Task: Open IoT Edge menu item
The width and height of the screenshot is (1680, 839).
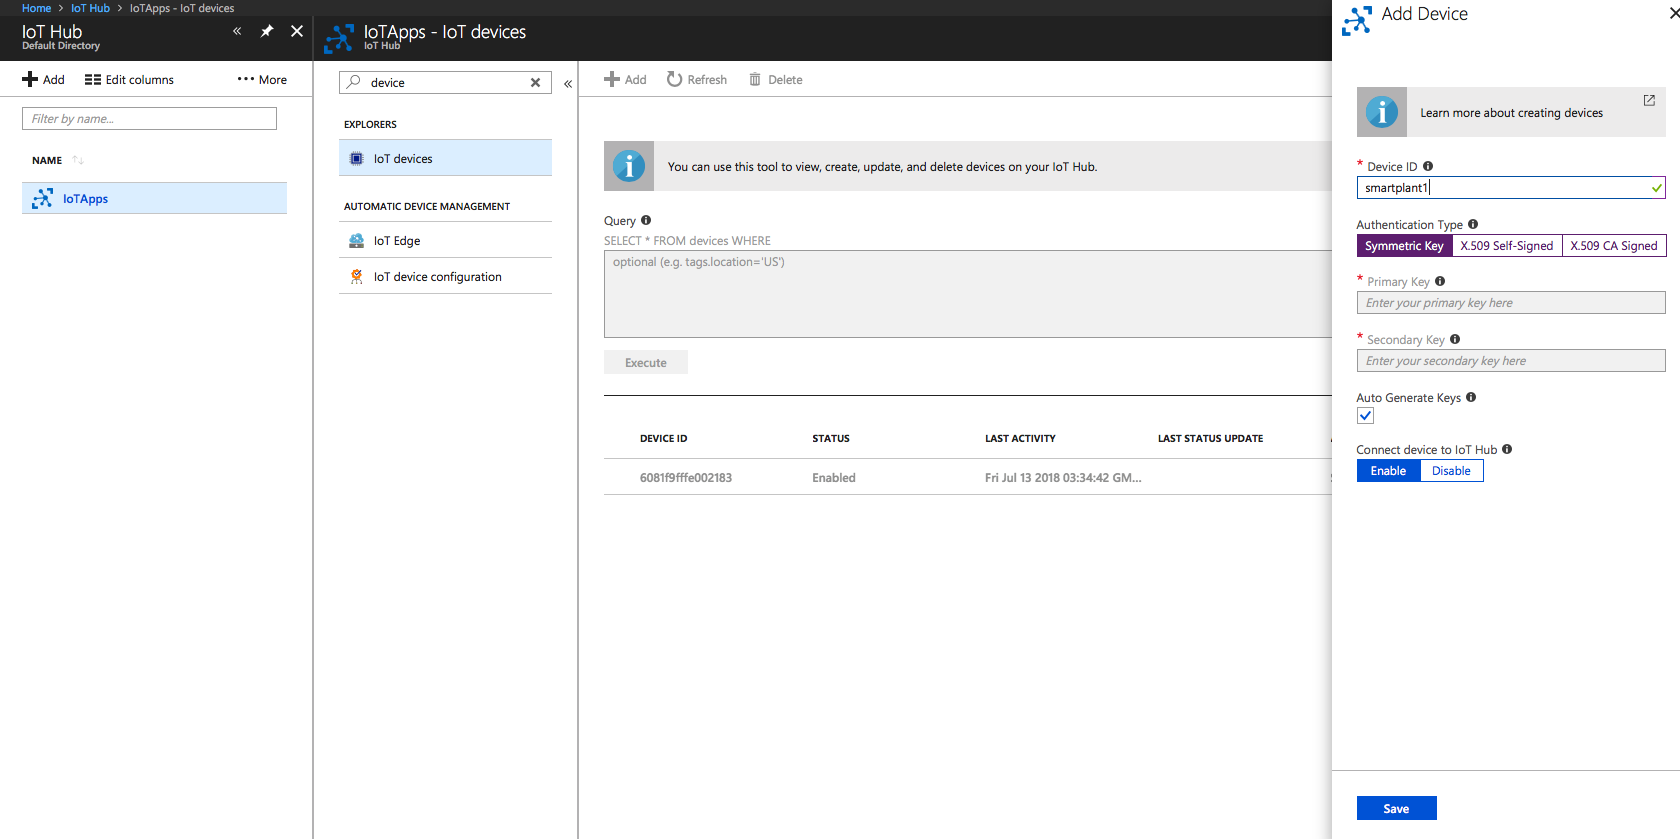Action: [x=397, y=241]
